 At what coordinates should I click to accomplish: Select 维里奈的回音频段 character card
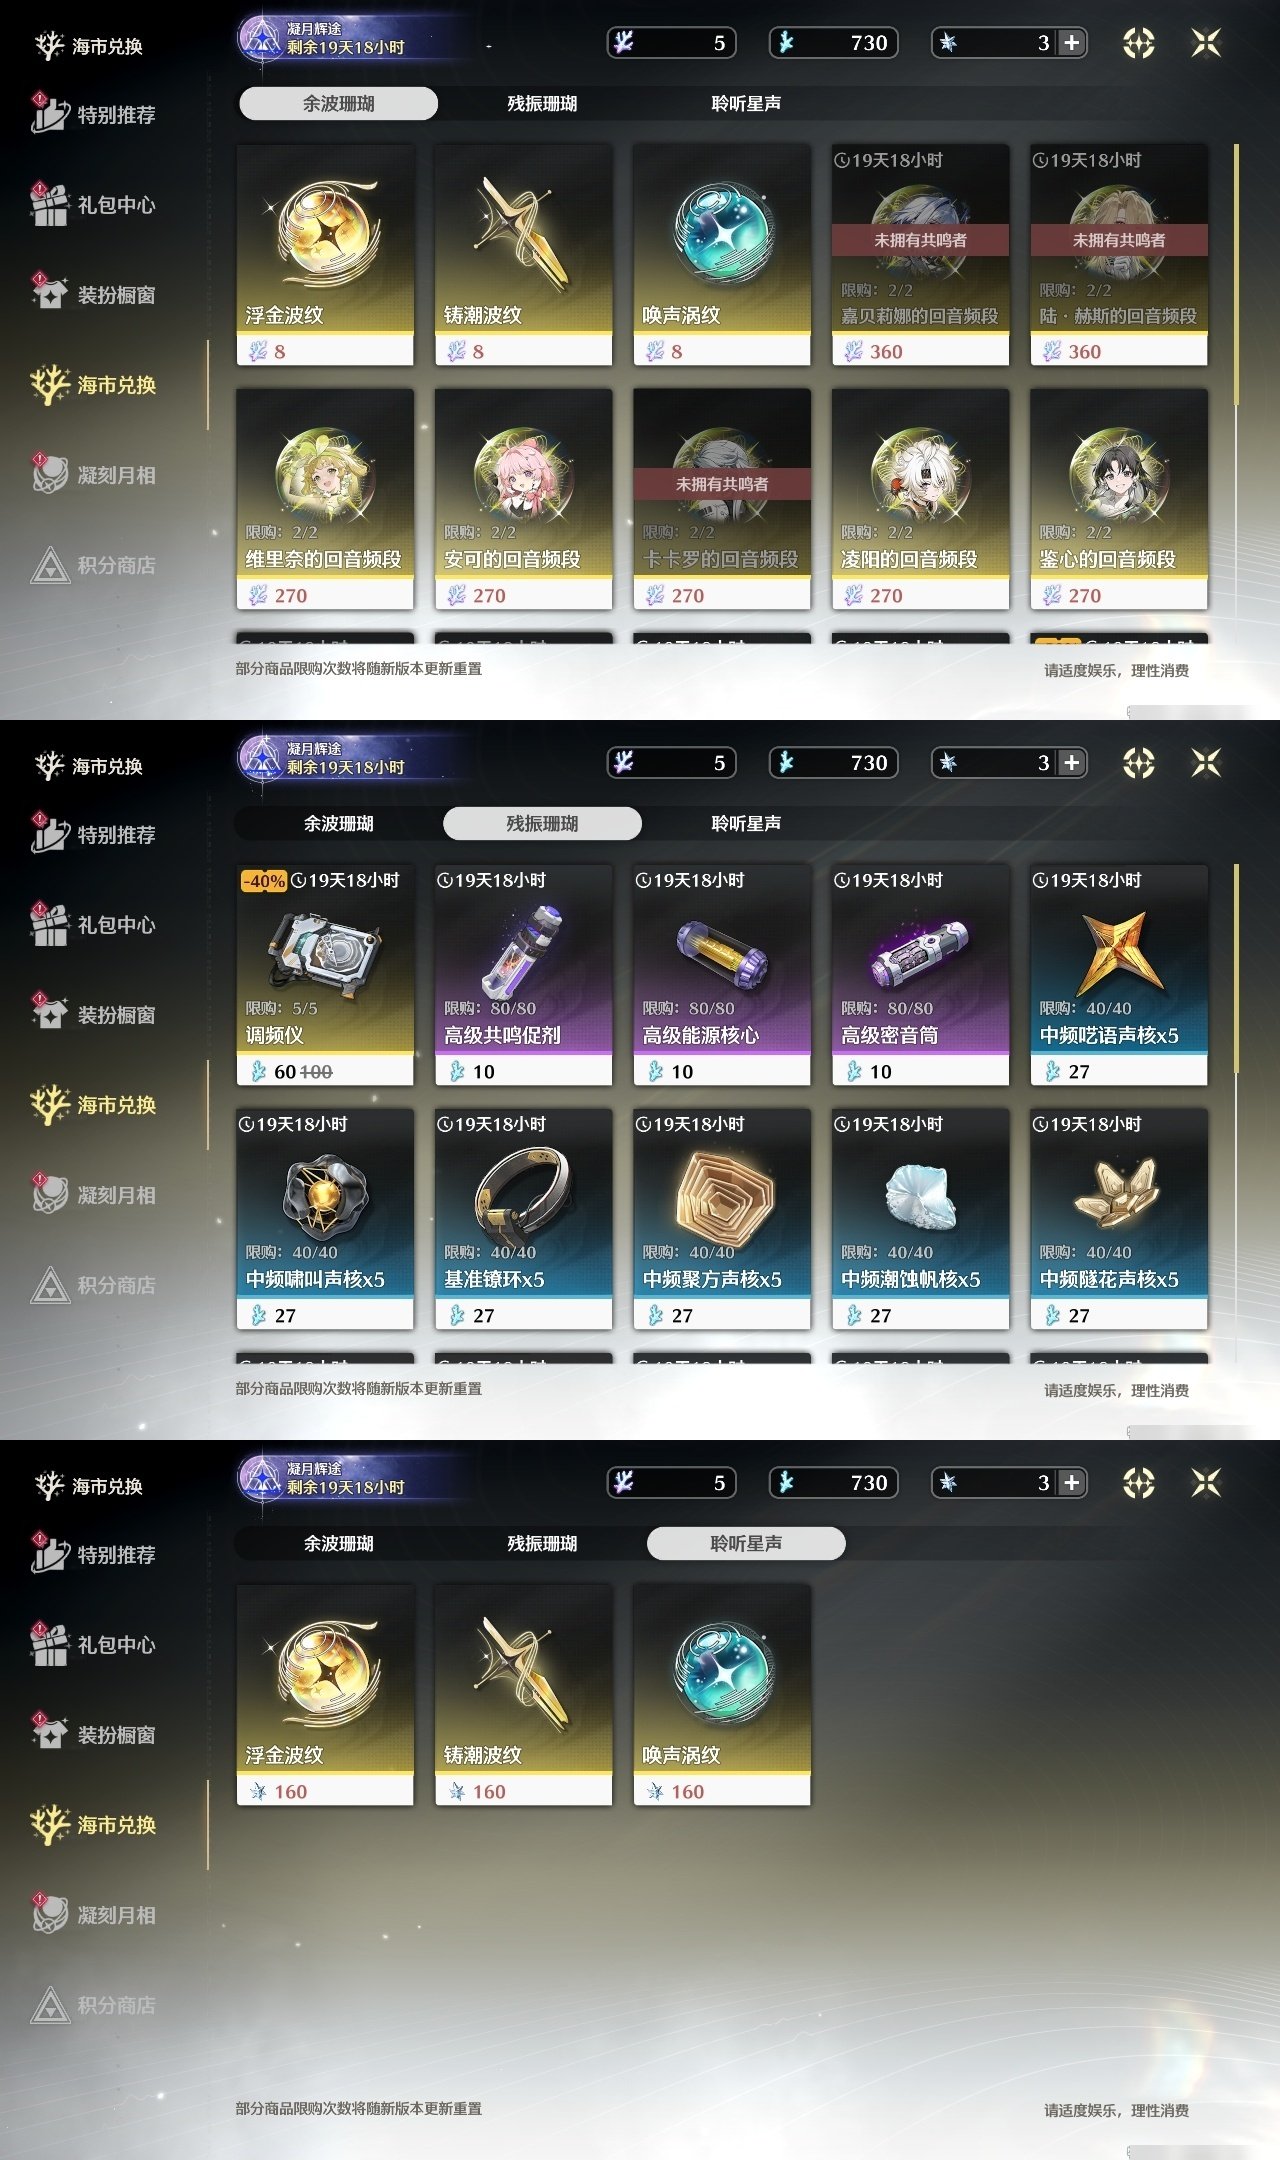pos(325,500)
